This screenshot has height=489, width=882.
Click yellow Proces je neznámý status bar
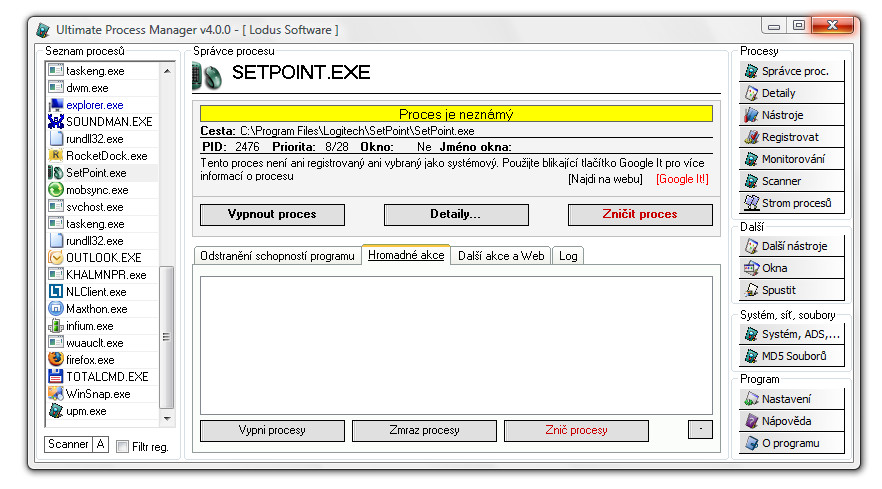(x=456, y=114)
